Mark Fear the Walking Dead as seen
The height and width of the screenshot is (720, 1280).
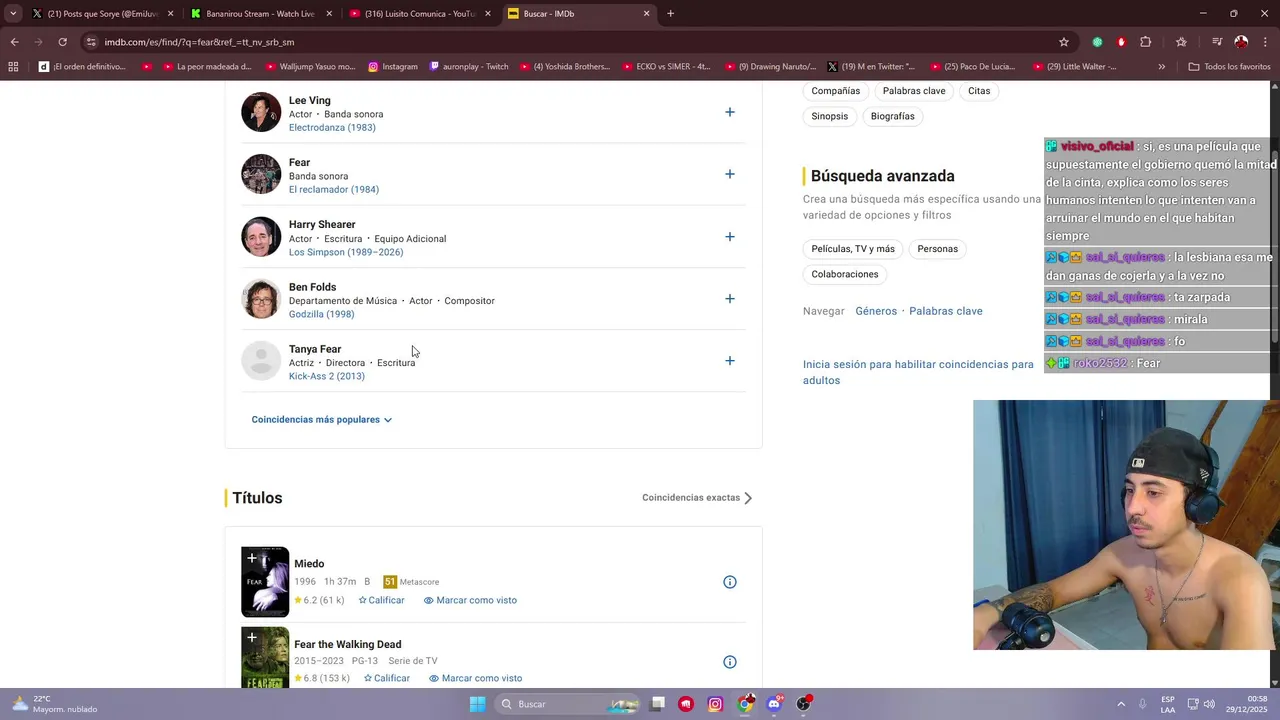[475, 678]
